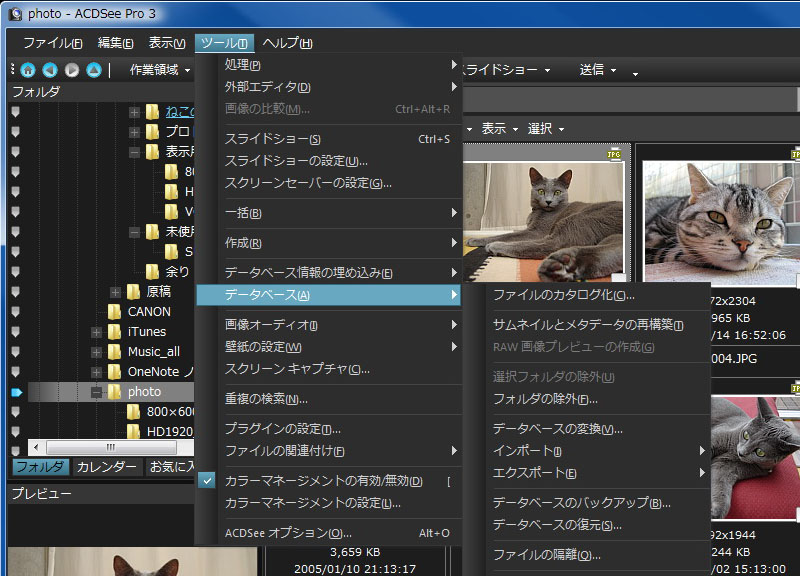Select the Home navigation icon on toolbar
The width and height of the screenshot is (800, 576).
point(27,69)
